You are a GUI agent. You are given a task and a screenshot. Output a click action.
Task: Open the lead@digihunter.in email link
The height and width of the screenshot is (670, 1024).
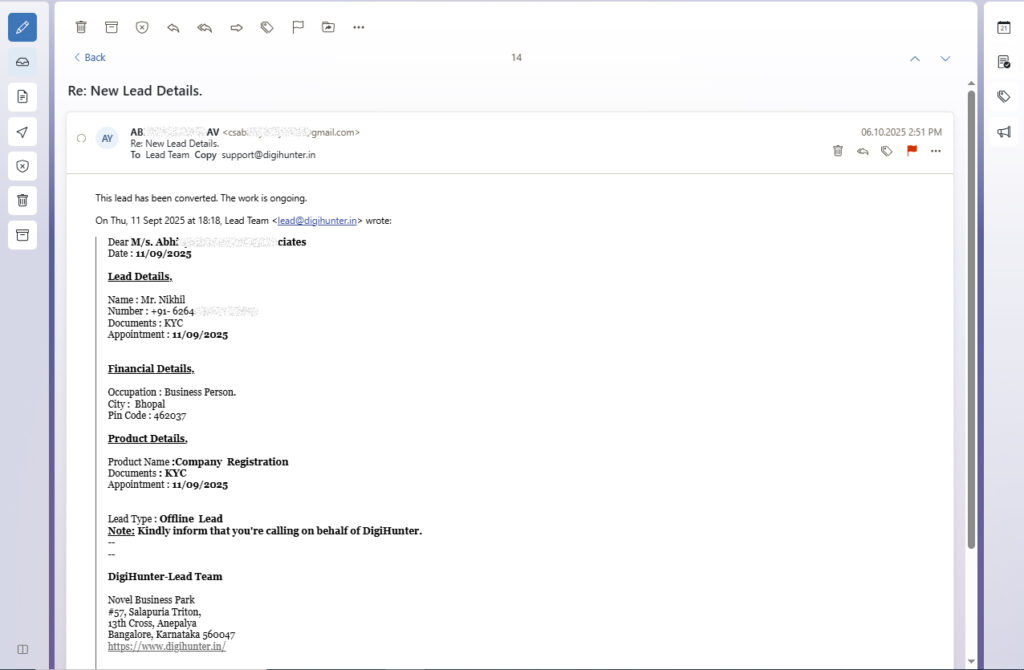[317, 220]
